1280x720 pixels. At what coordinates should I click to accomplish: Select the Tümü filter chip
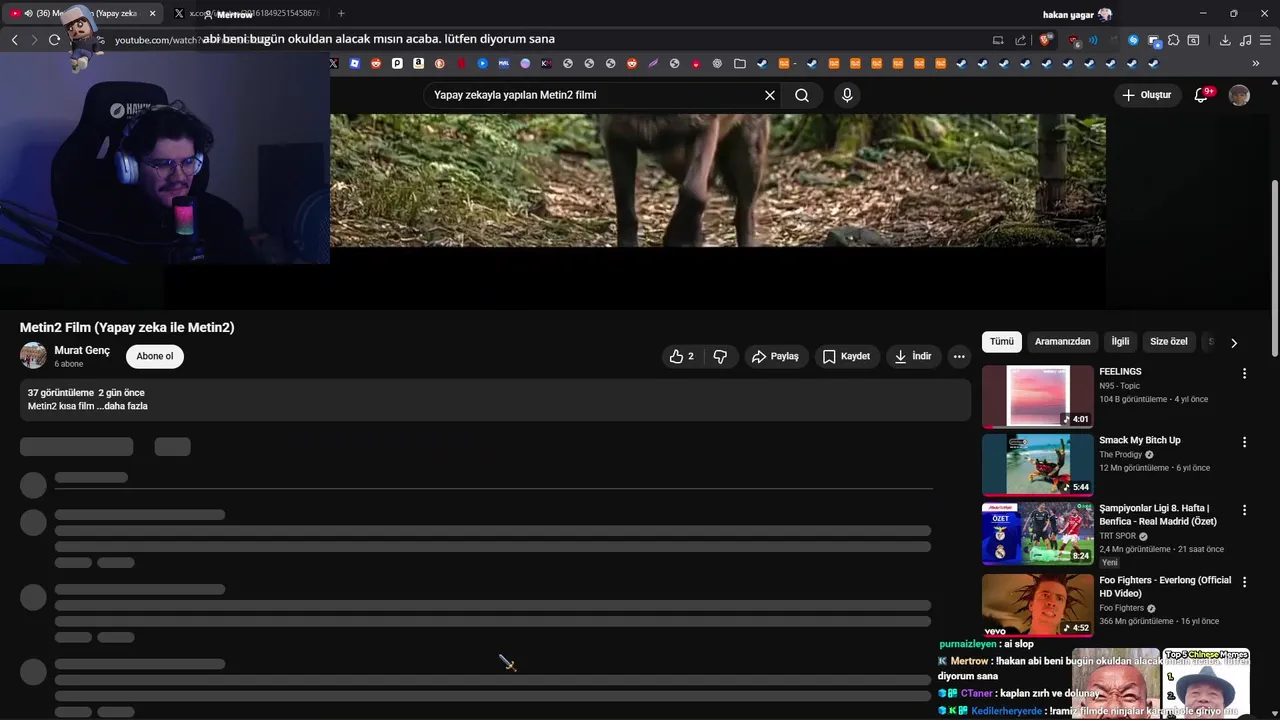click(1002, 342)
